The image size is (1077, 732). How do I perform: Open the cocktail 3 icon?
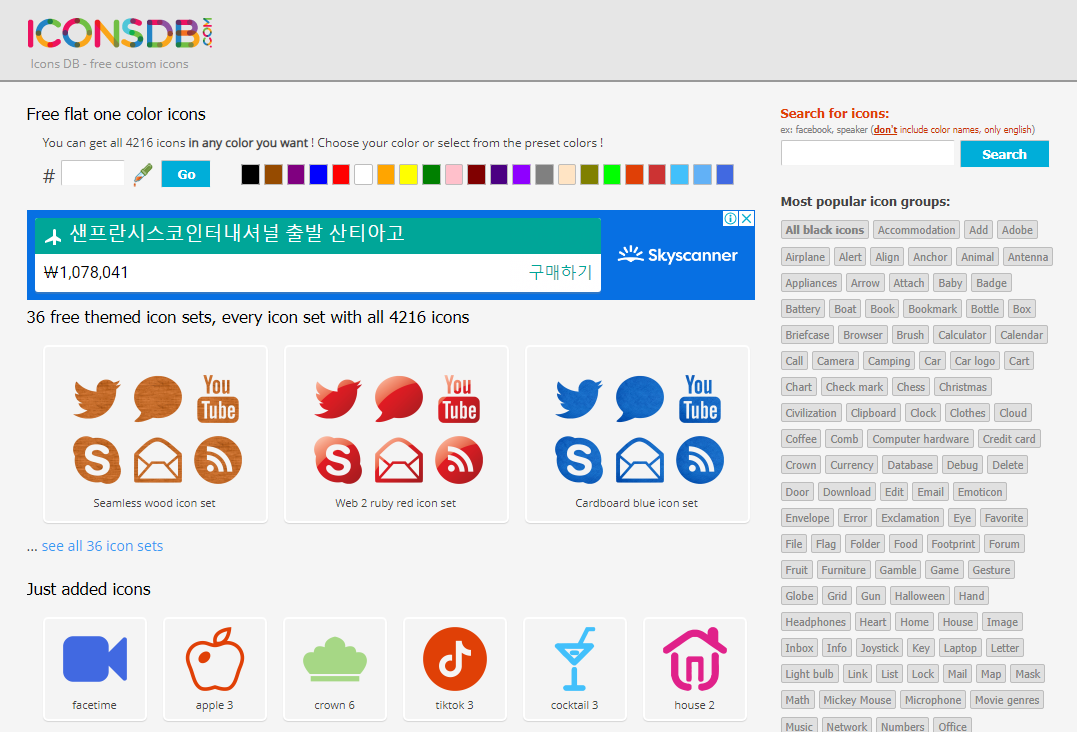click(x=575, y=669)
